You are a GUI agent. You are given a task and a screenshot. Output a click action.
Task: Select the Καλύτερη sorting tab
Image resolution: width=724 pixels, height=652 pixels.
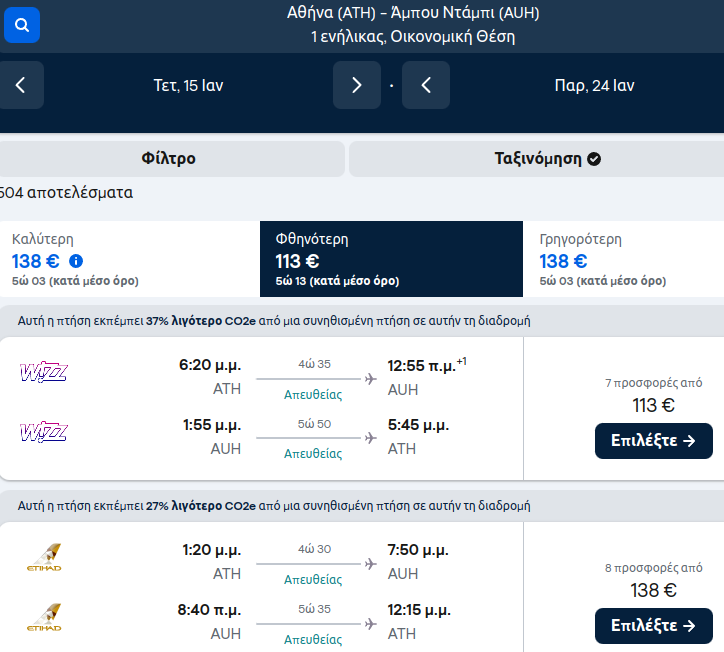[x=130, y=259]
